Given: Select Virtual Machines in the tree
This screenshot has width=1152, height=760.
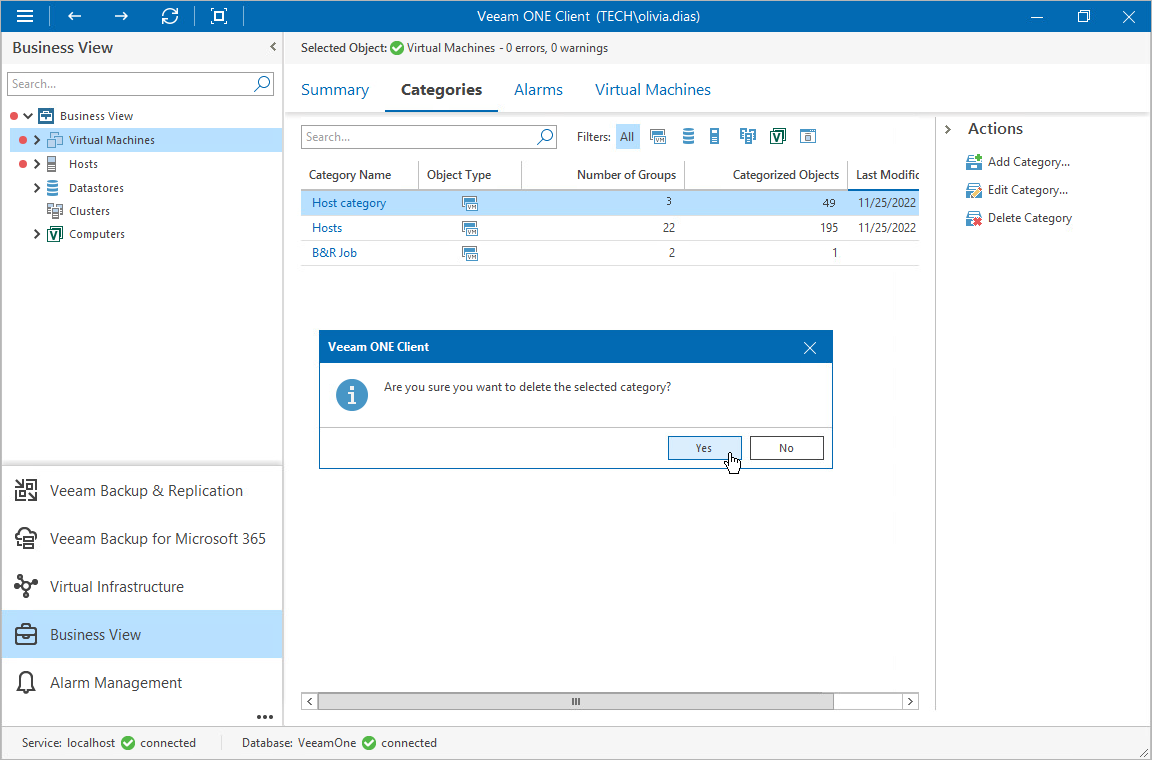Looking at the screenshot, I should click(112, 140).
